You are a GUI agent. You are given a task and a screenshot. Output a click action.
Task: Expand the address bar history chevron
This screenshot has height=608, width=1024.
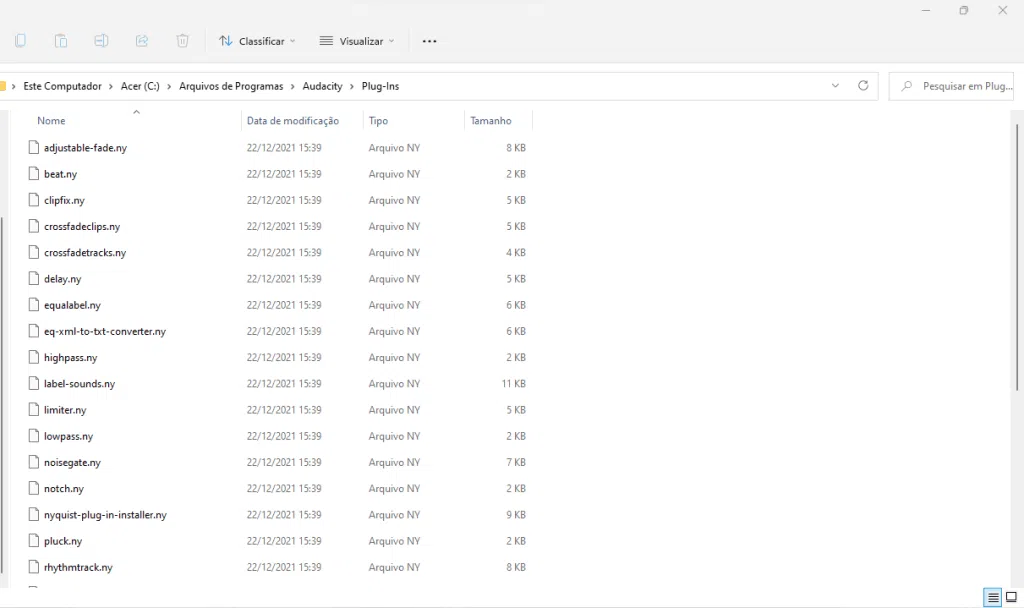835,86
